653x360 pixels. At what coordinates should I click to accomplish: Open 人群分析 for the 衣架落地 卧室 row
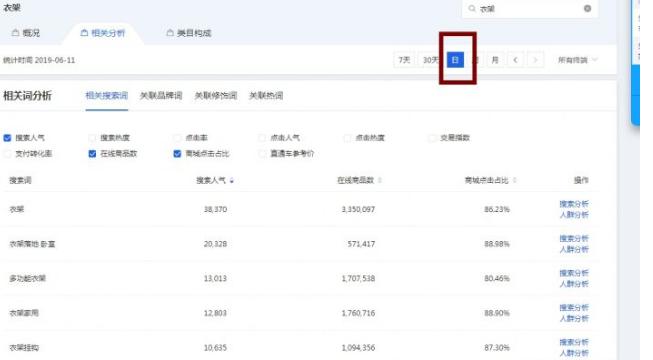tap(574, 249)
